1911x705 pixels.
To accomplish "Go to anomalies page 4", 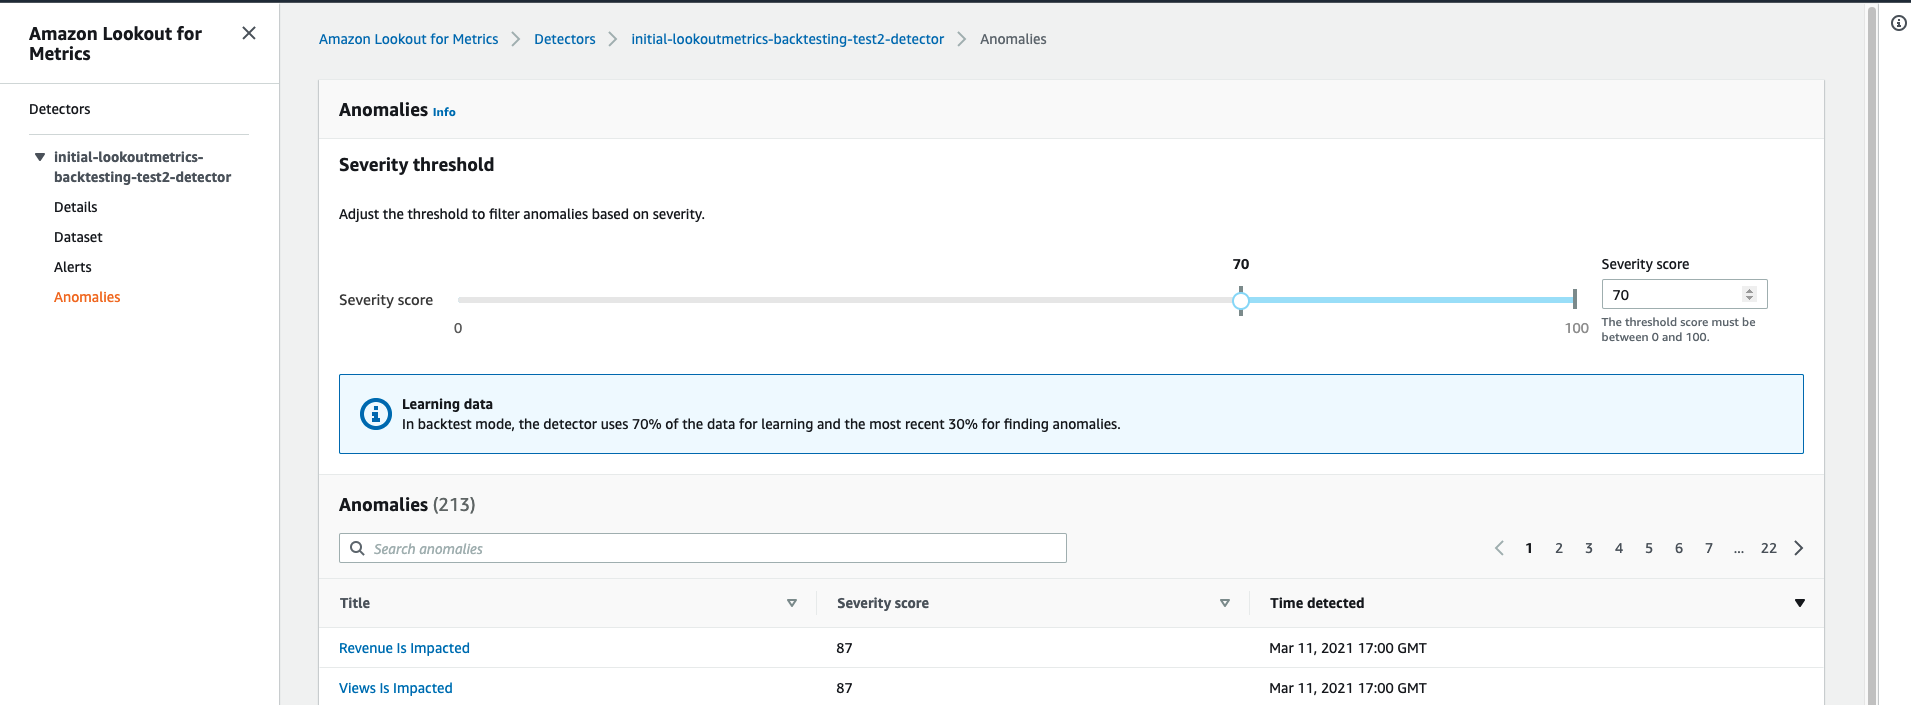I will coord(1619,548).
